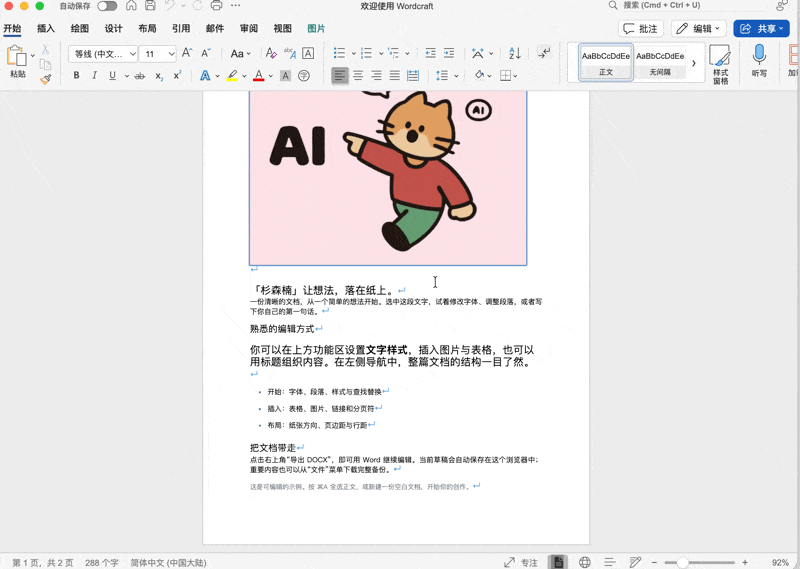Select align left paragraph icon

pyautogui.click(x=340, y=76)
